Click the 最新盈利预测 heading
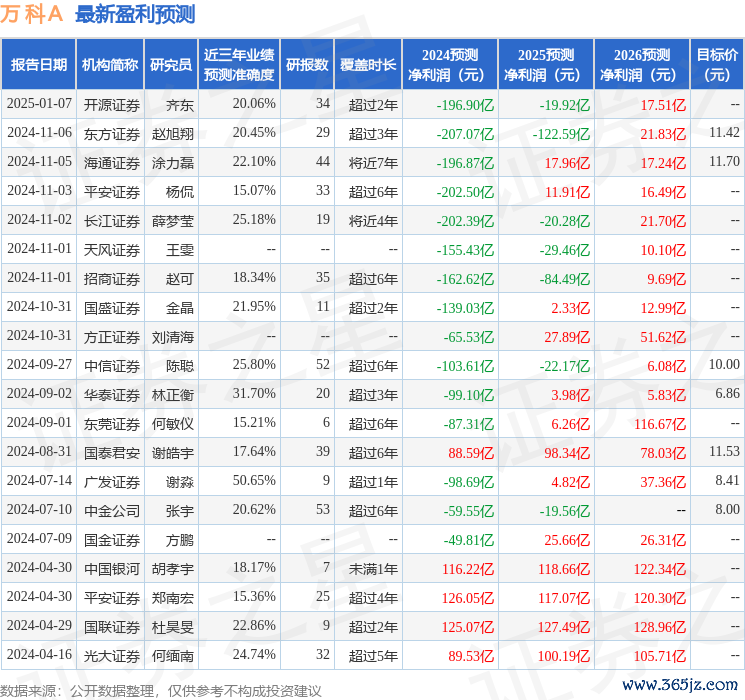 (135, 14)
